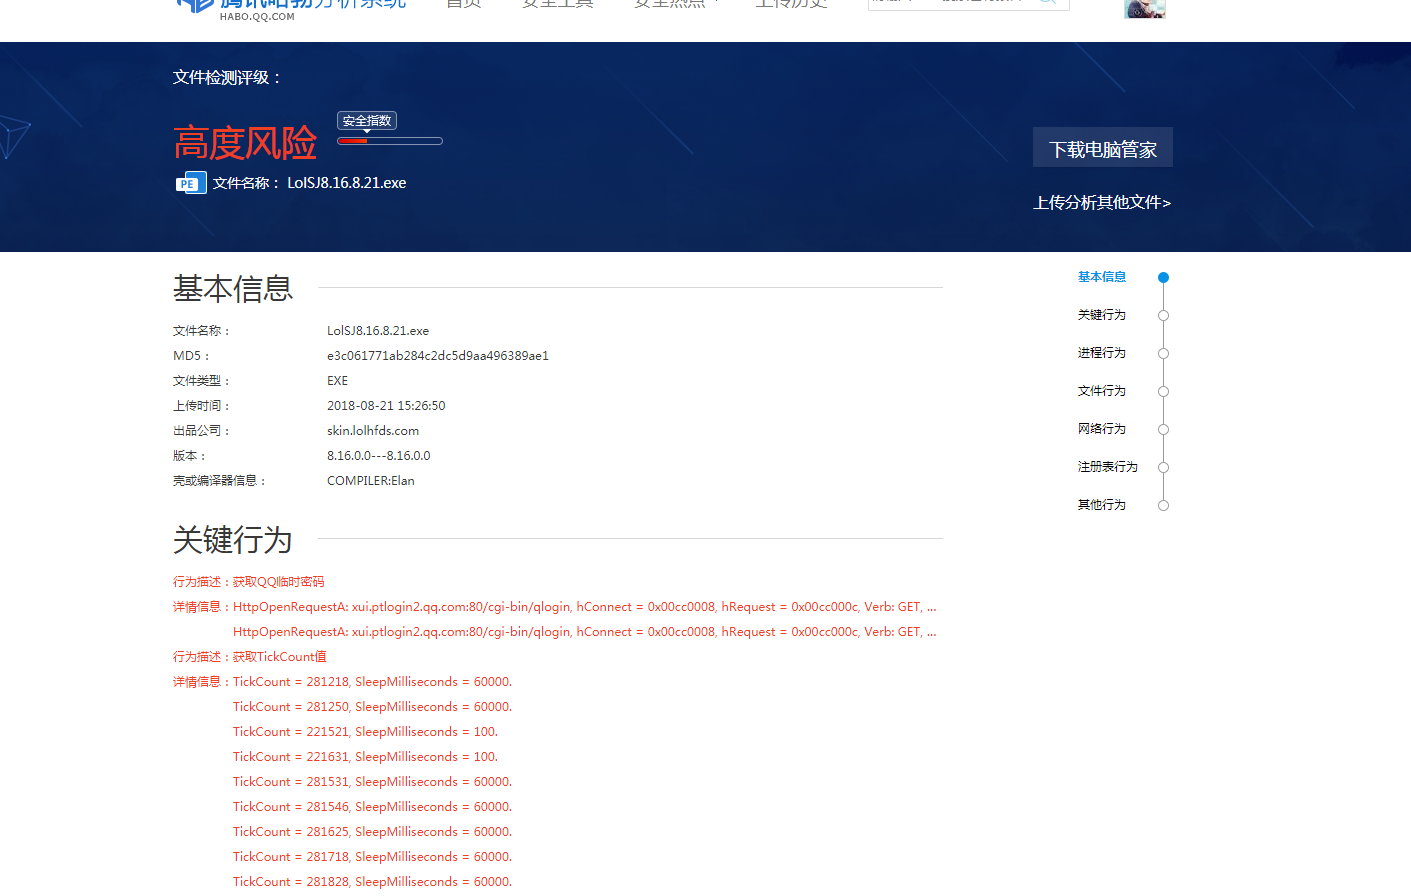
Task: Click the version 8.16.0.0---8.16.0.0
Action: point(379,456)
